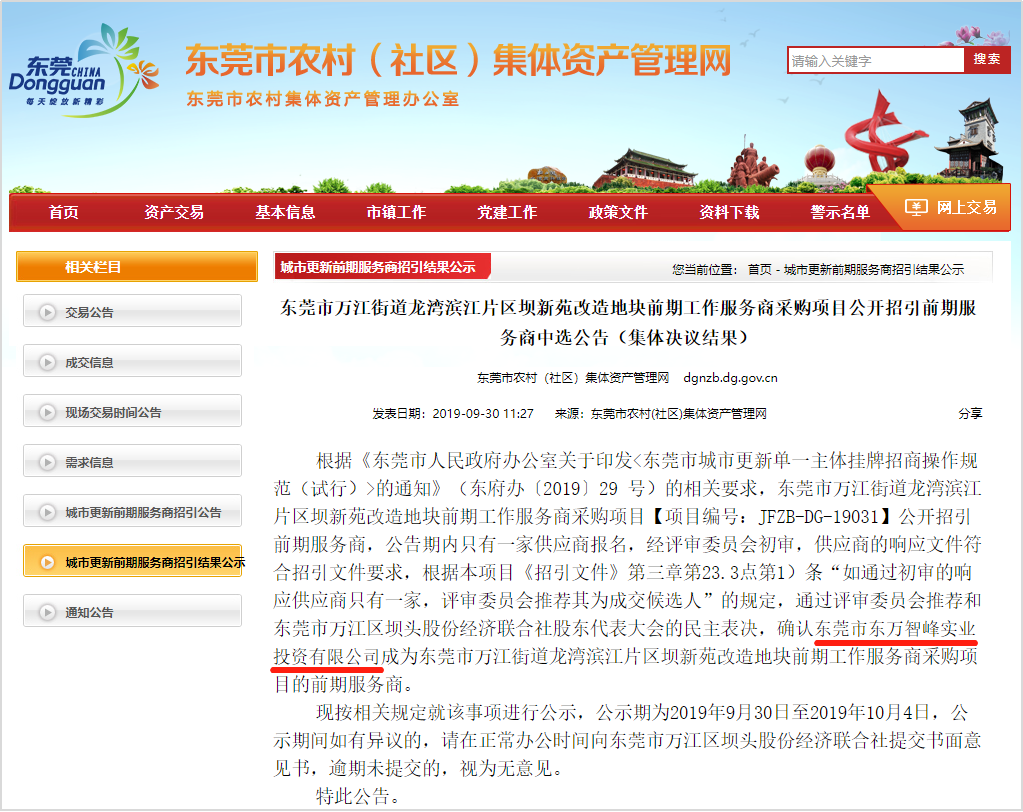Viewport: 1023px width, 812px height.
Task: Select 政策文件 from the navigation bar
Action: tap(618, 212)
